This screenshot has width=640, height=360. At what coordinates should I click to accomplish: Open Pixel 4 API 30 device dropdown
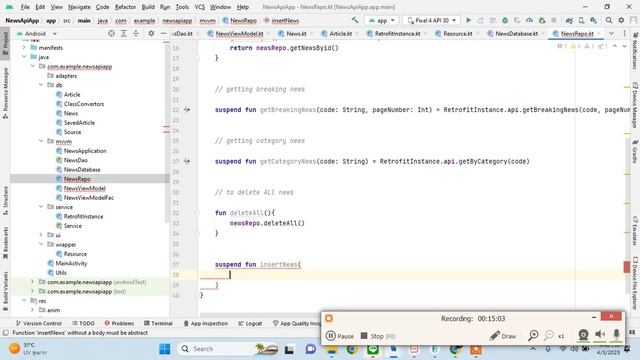click(x=431, y=20)
